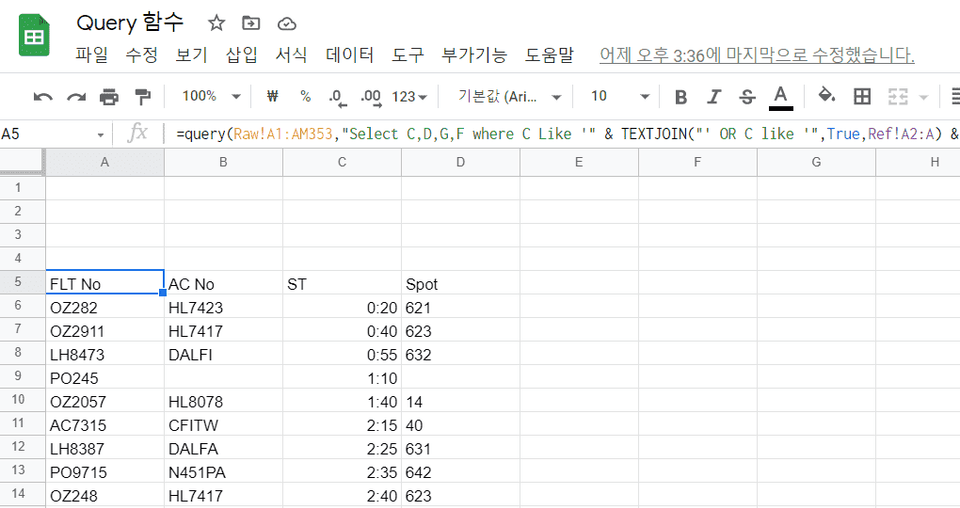Star the Query 함수 document
The width and height of the screenshot is (960, 508).
216,23
